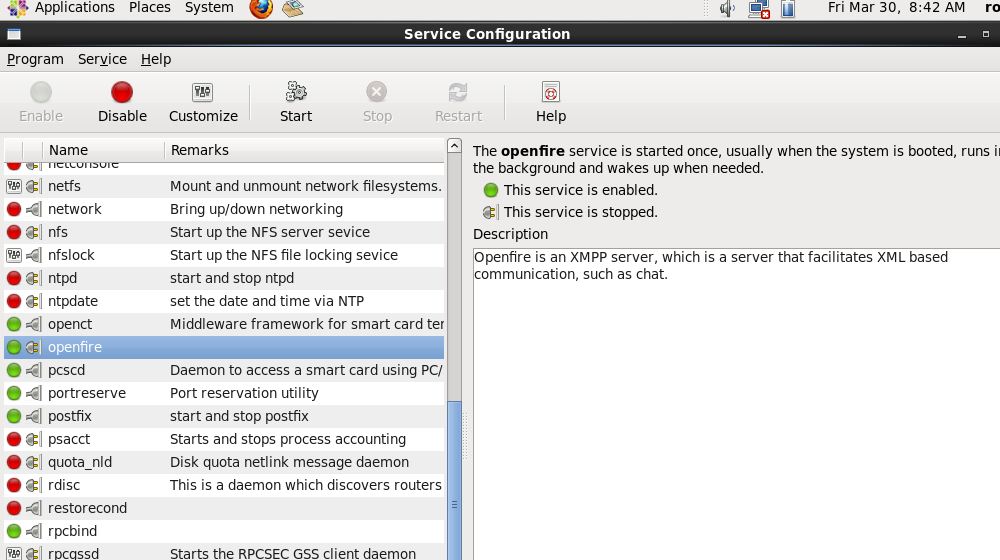Screen dimensions: 1000x560
Task: Click the Restart toolbar button
Action: tap(458, 102)
